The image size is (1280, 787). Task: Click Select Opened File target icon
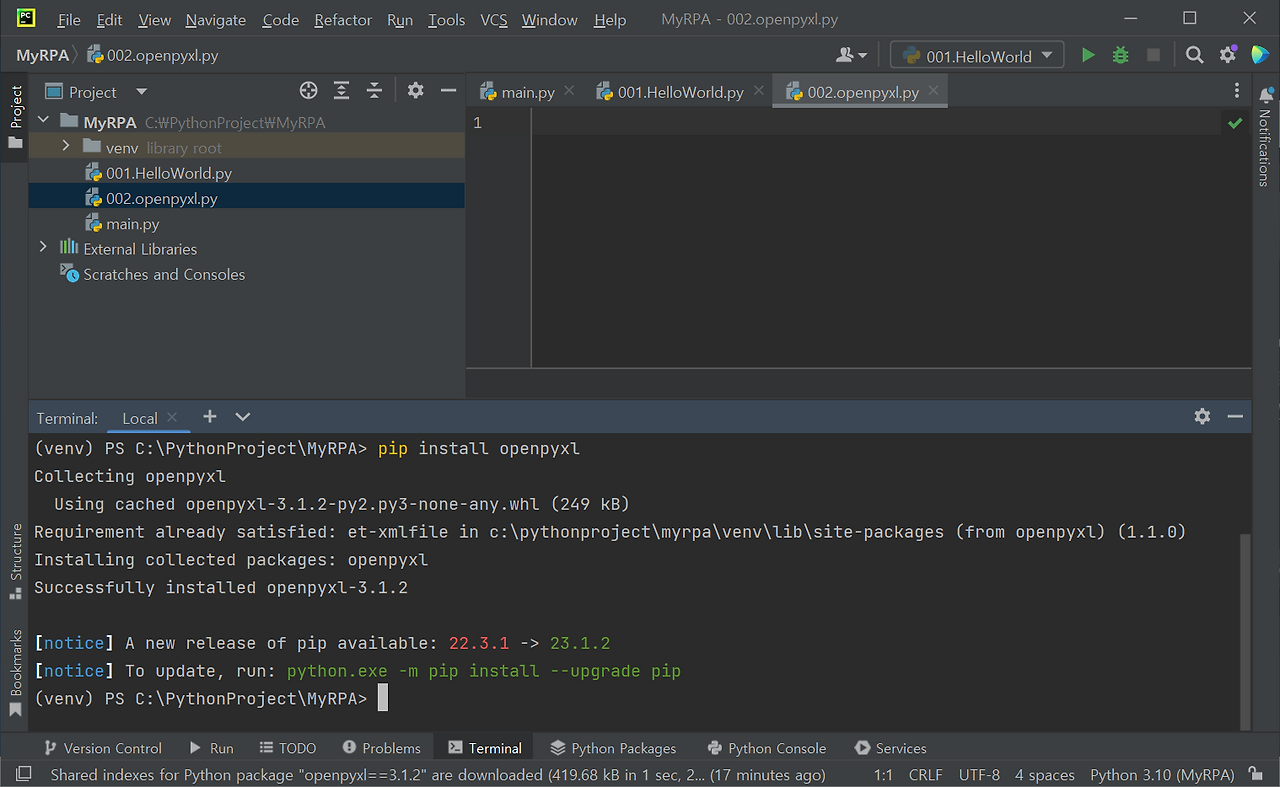(309, 91)
